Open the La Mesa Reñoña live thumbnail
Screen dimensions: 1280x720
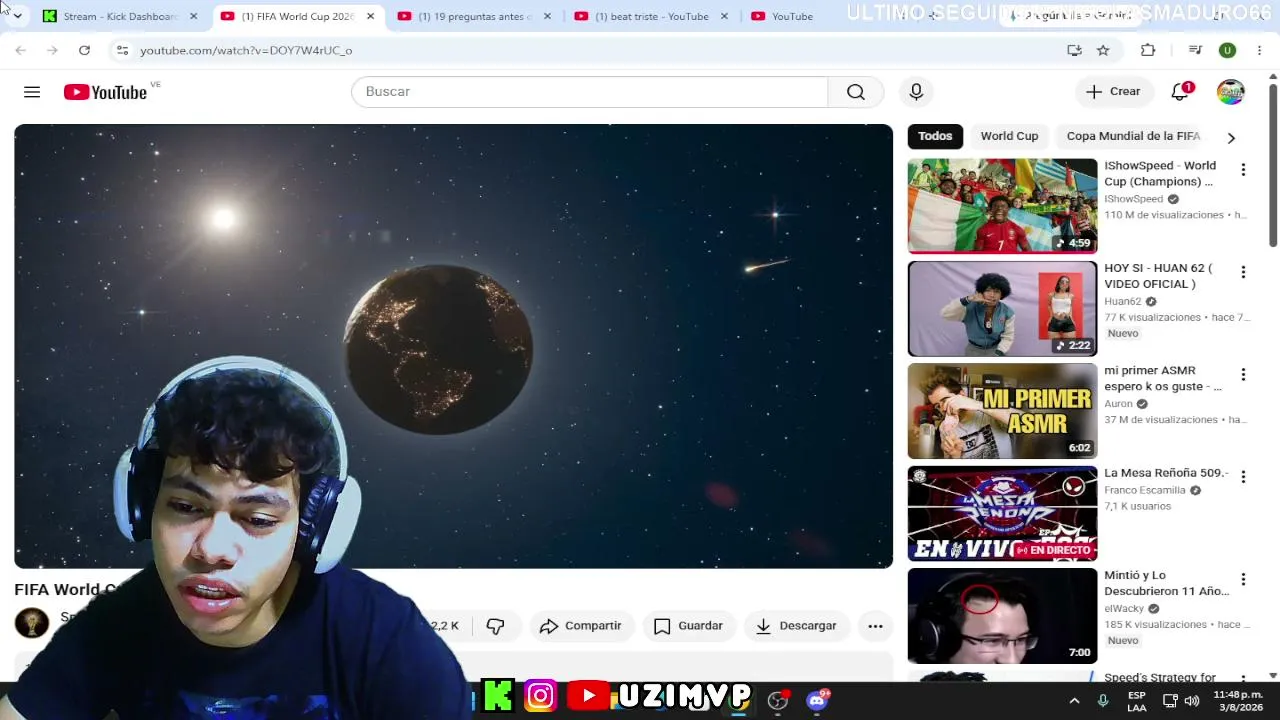1002,514
